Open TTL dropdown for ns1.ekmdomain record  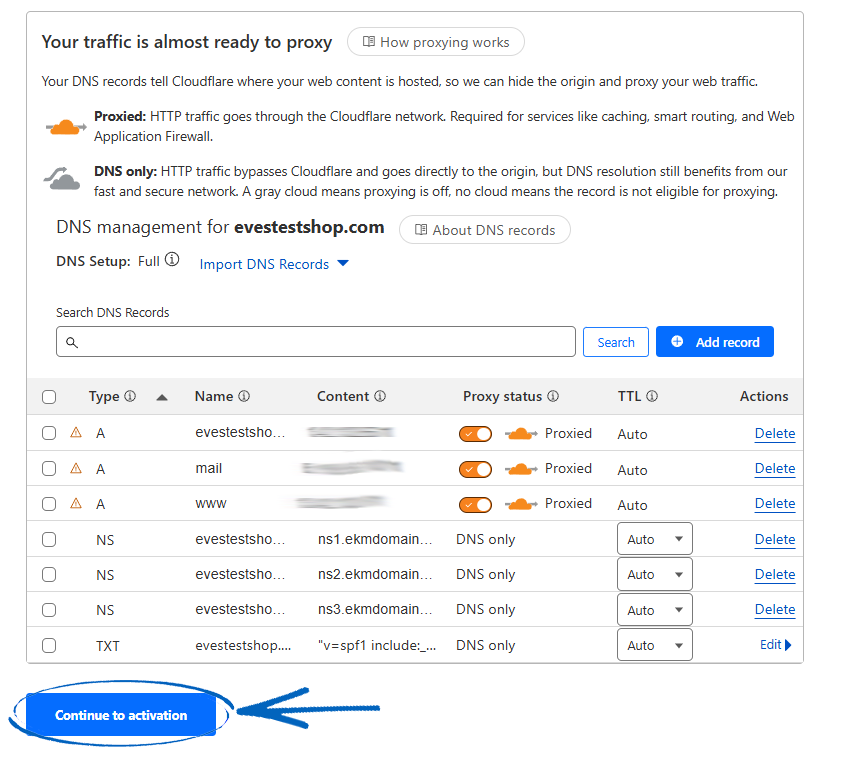tap(655, 539)
